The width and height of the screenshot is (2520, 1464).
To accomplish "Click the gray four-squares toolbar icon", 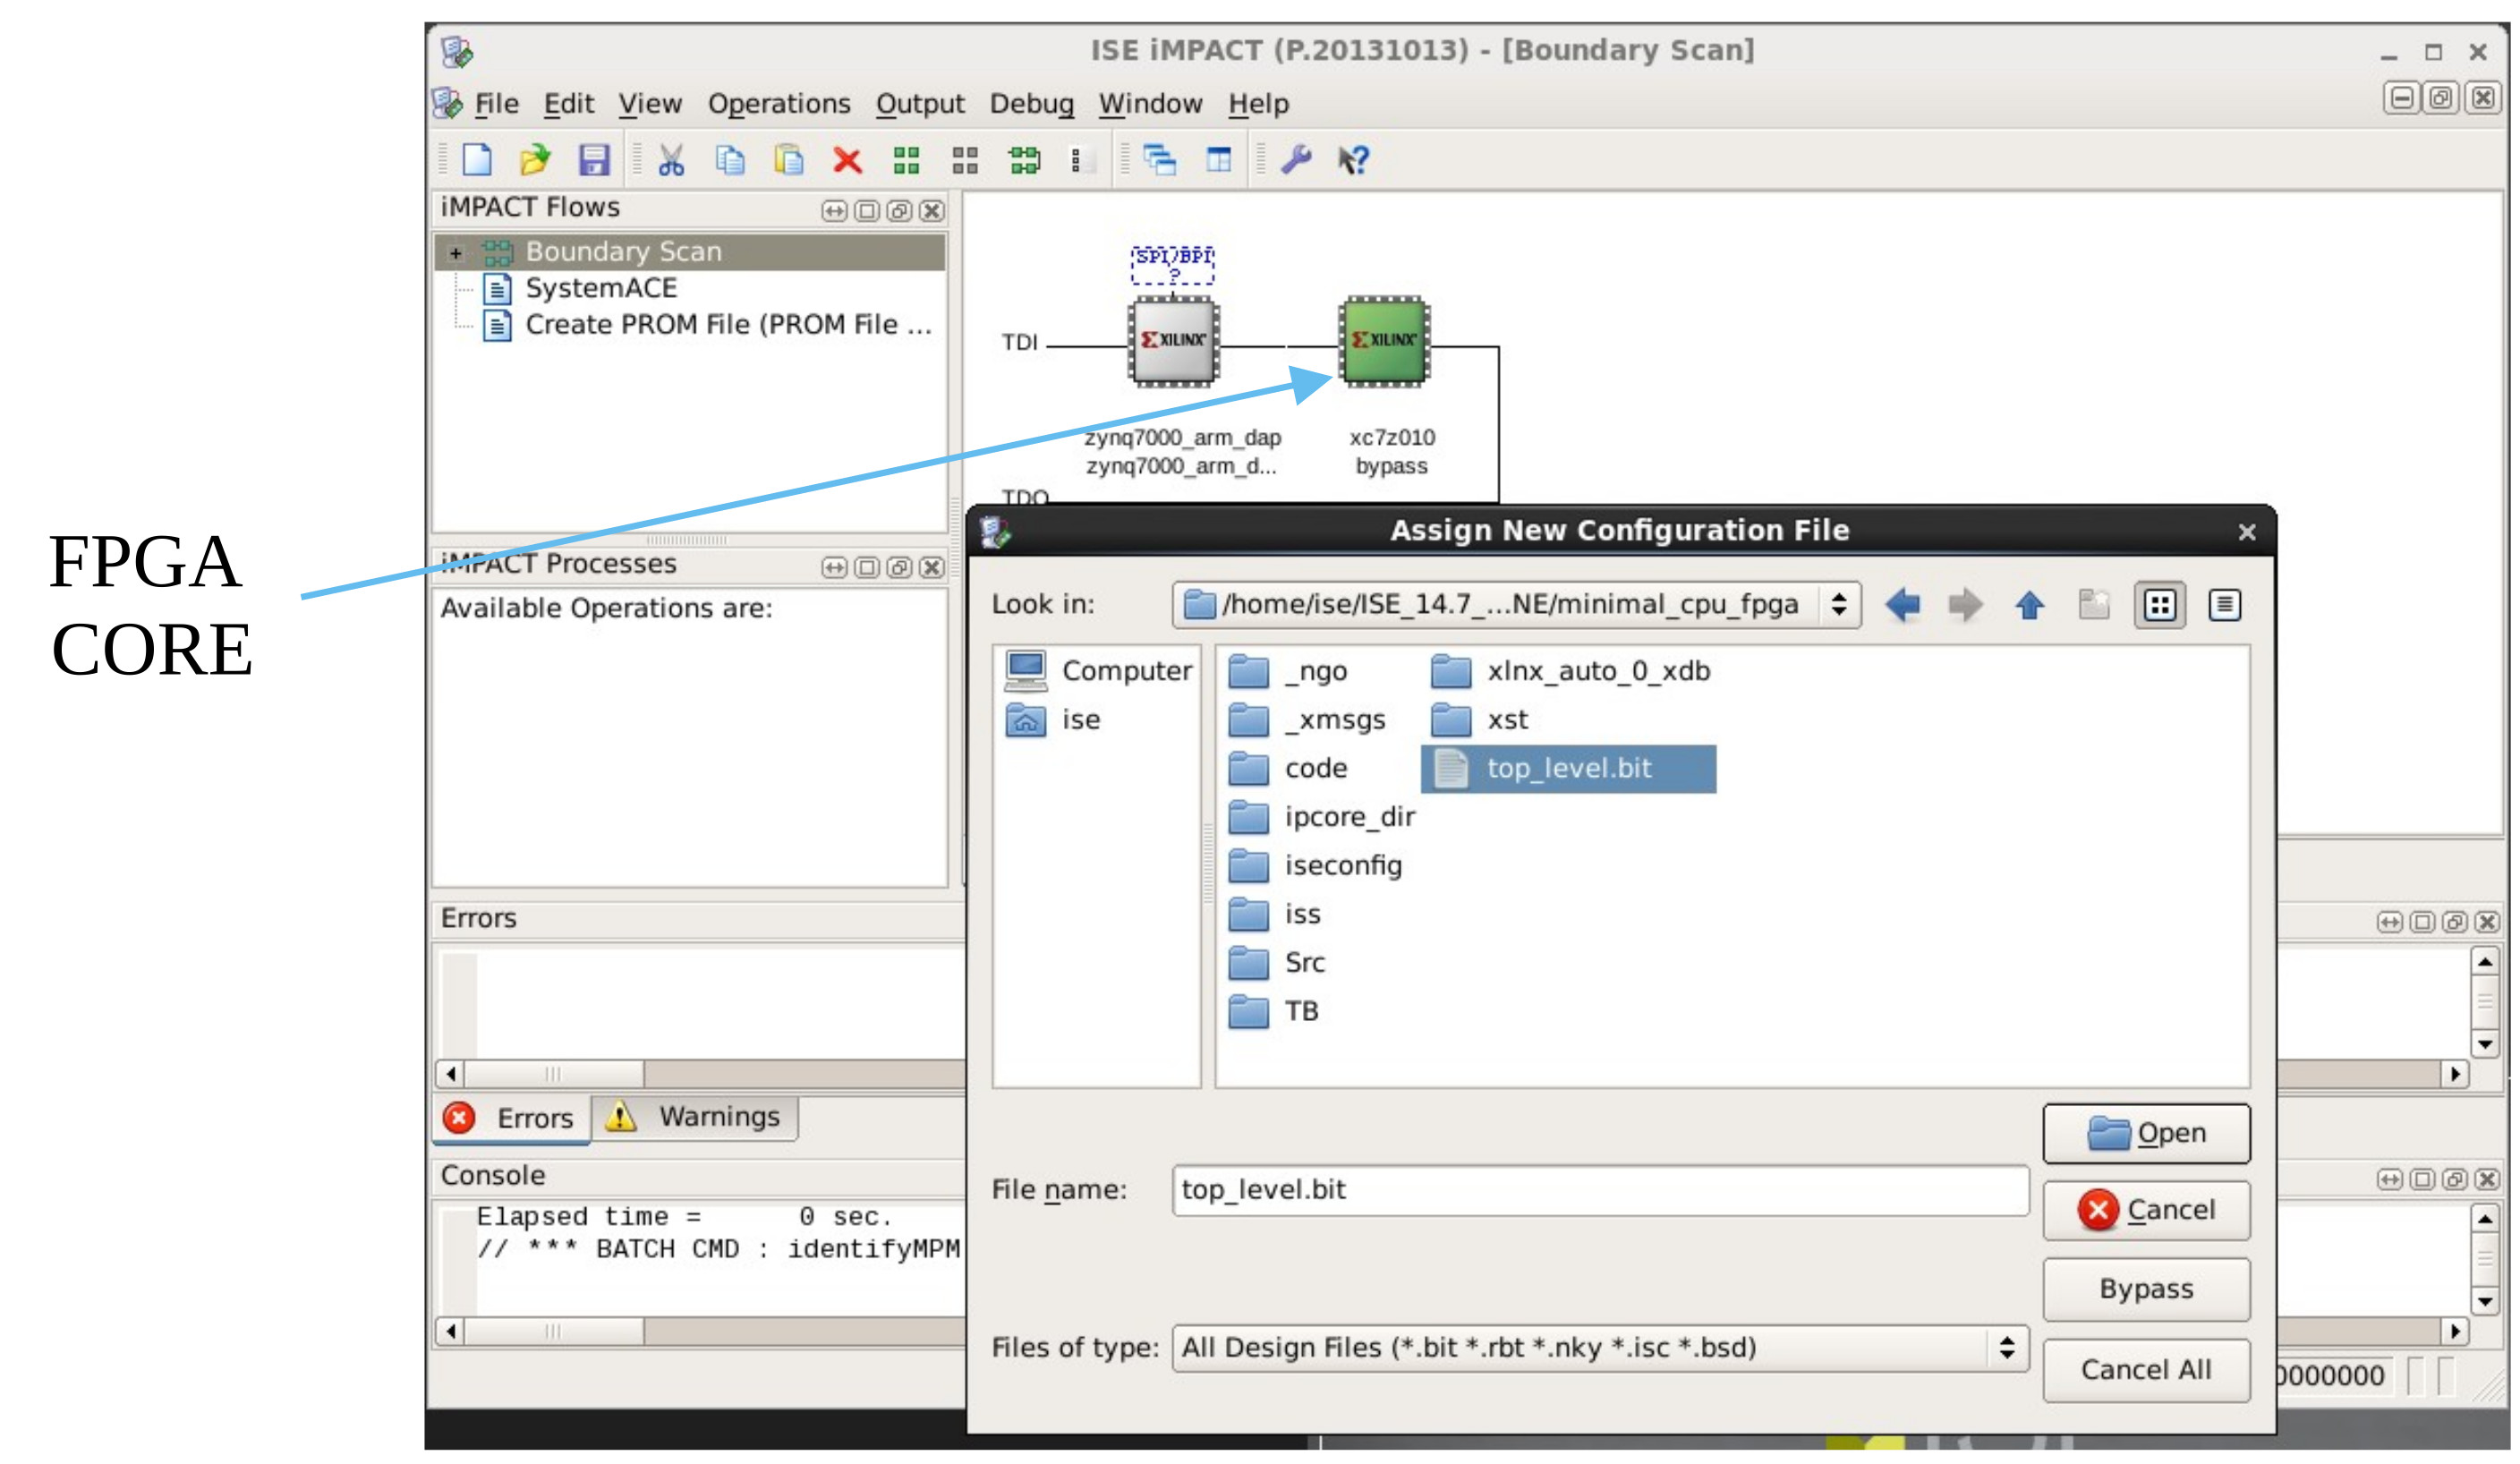I will tap(966, 160).
